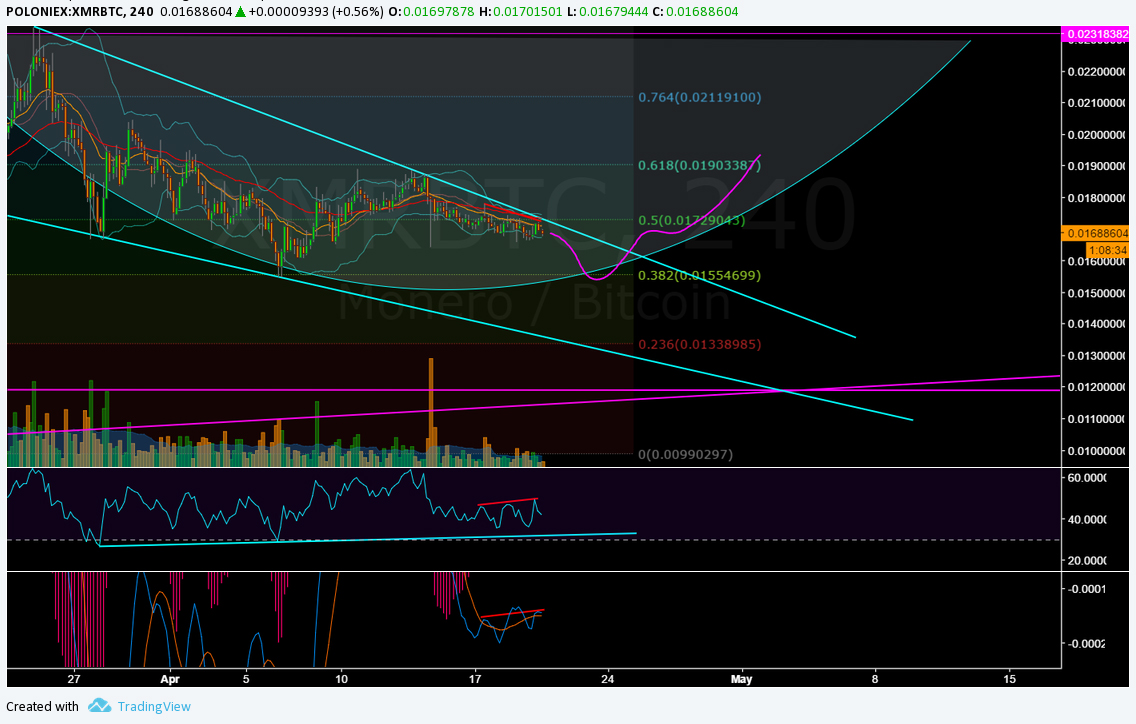Click the TradingView cloud logo icon
The height and width of the screenshot is (724, 1136).
tap(99, 705)
